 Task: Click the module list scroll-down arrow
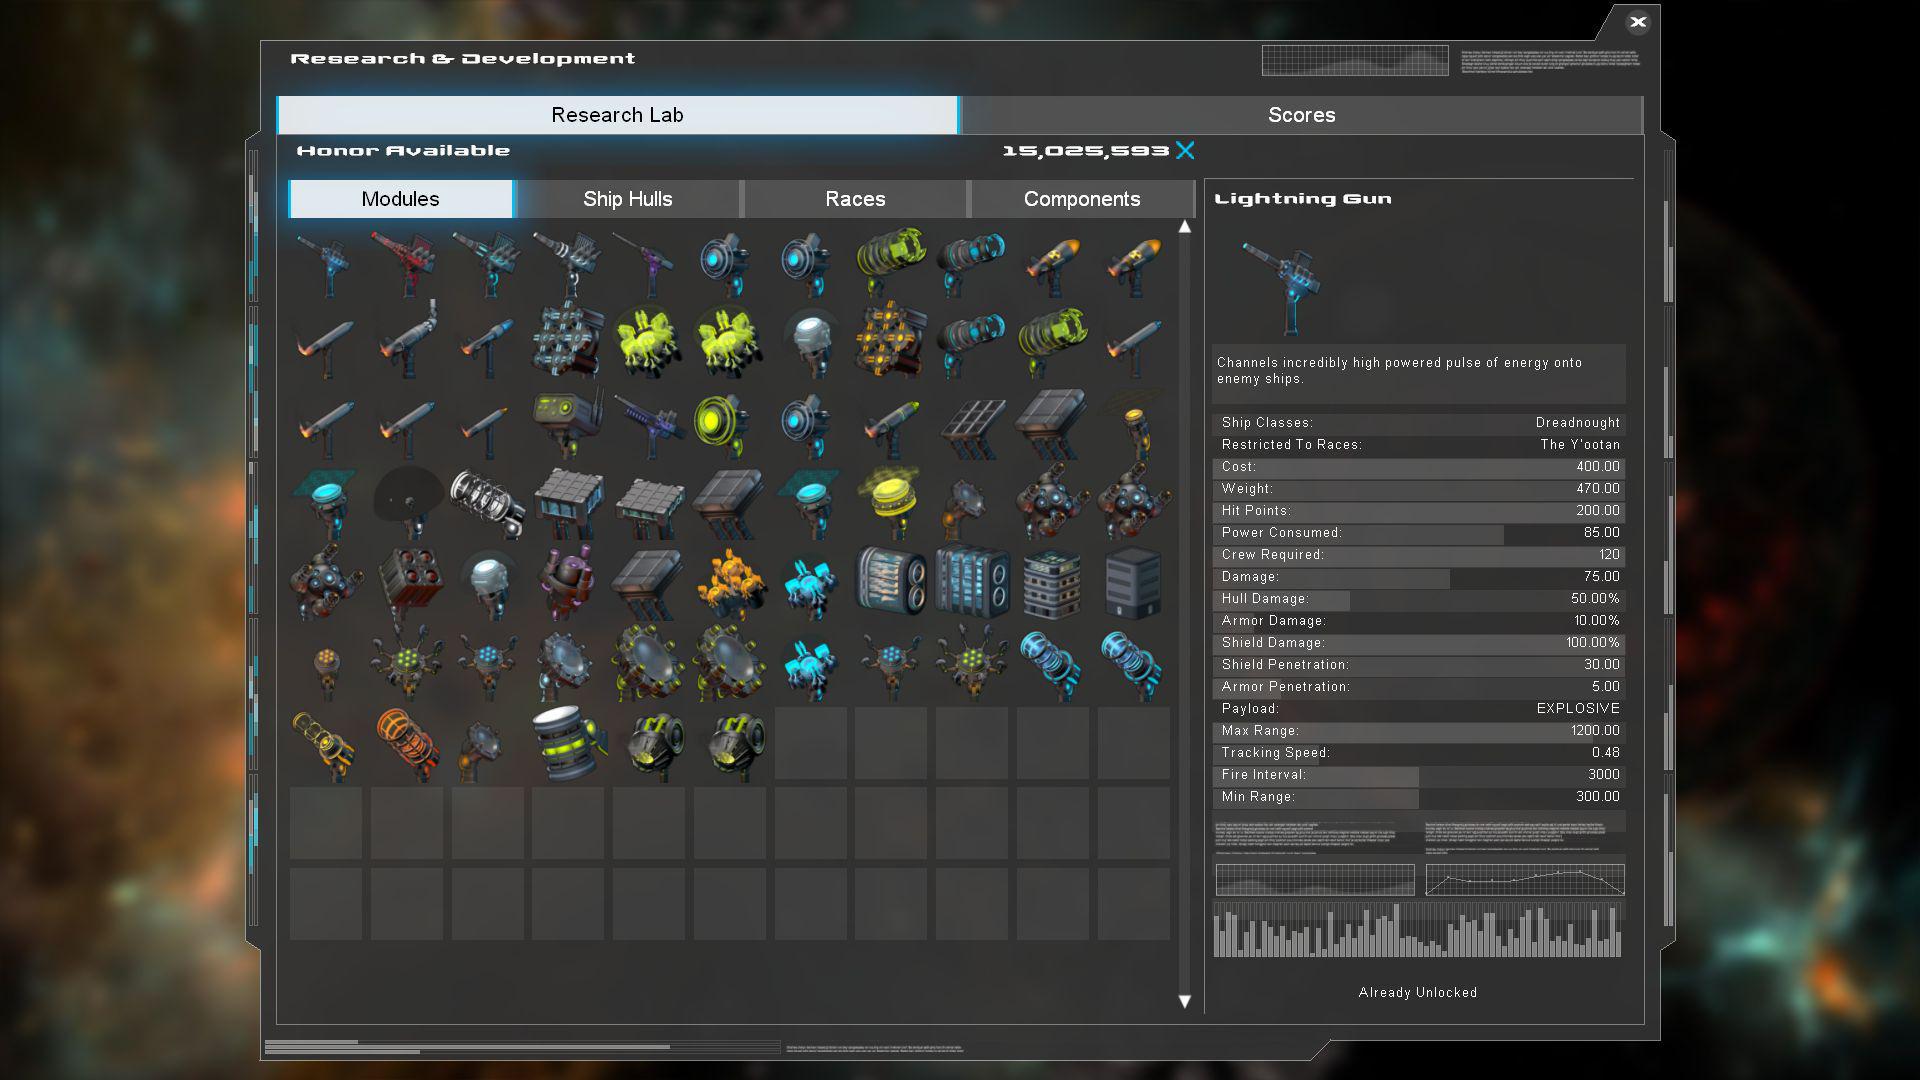click(x=1185, y=1001)
